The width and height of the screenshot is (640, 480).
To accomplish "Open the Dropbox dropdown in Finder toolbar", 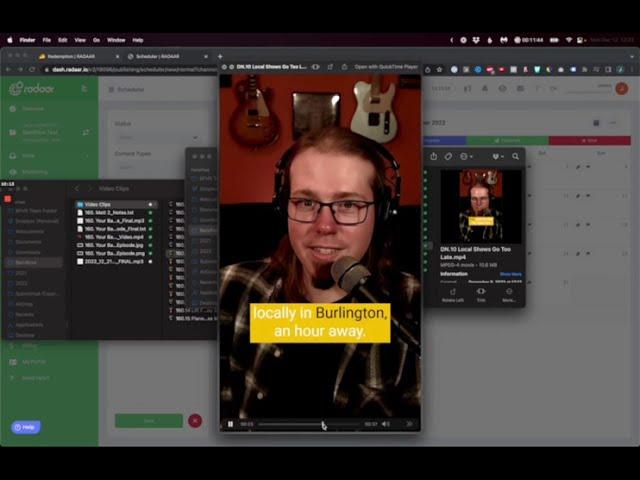I will click(498, 156).
